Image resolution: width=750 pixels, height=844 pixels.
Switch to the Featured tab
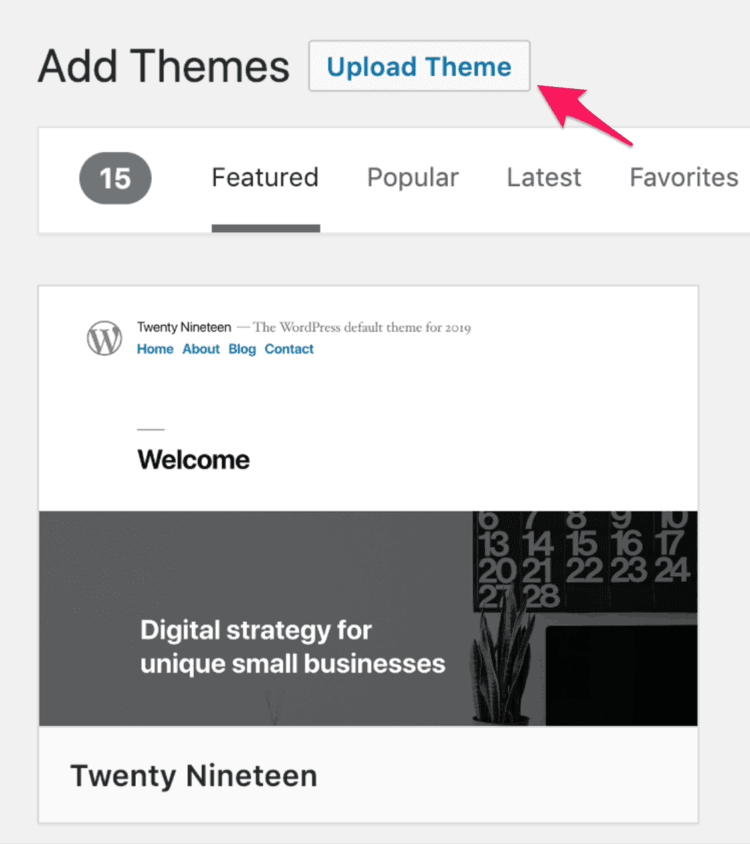[264, 177]
